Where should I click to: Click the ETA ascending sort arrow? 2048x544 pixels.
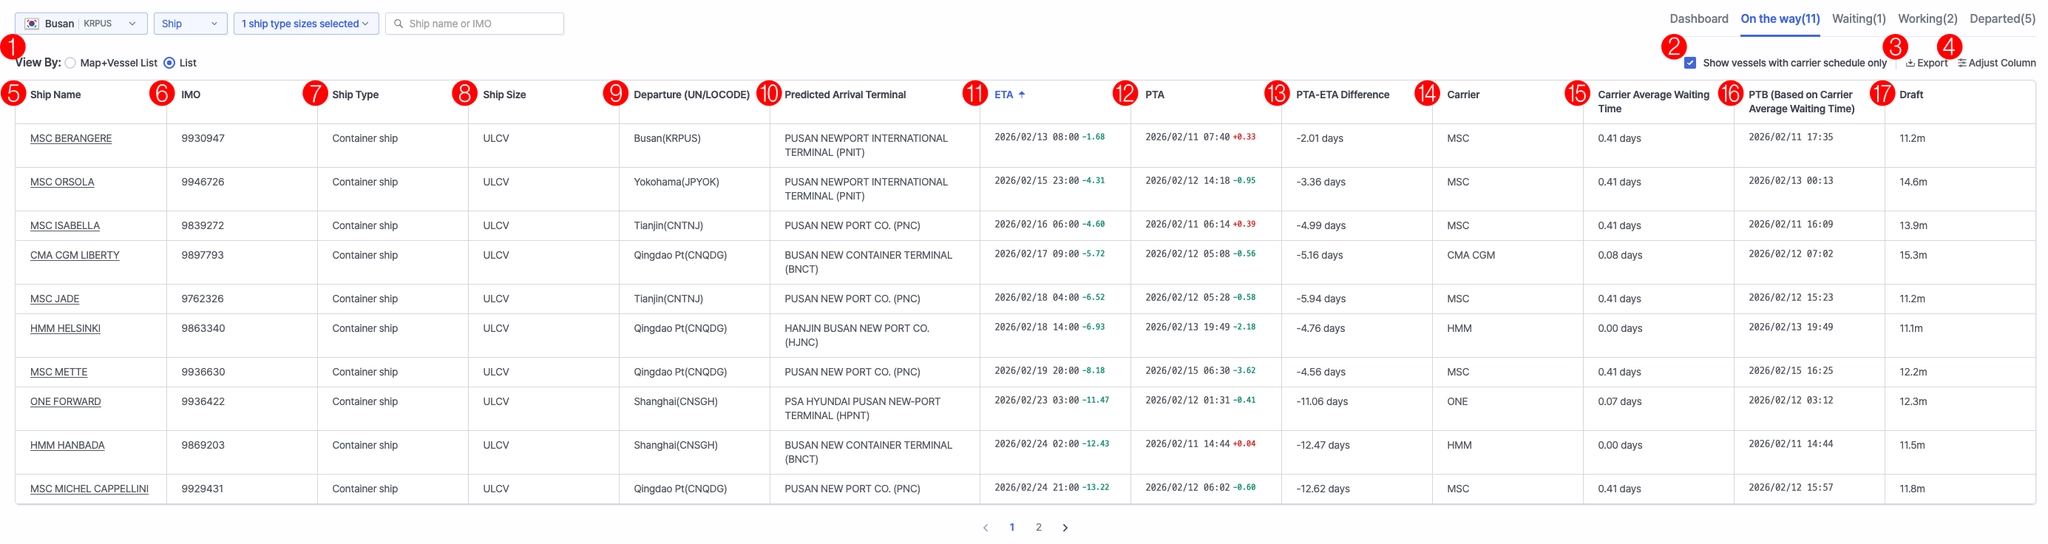click(1021, 94)
